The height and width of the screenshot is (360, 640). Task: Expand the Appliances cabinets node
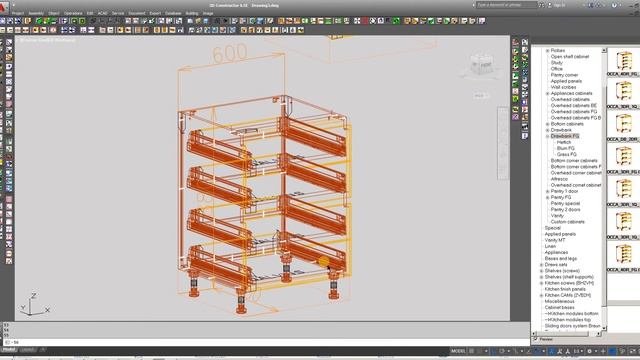(548, 93)
